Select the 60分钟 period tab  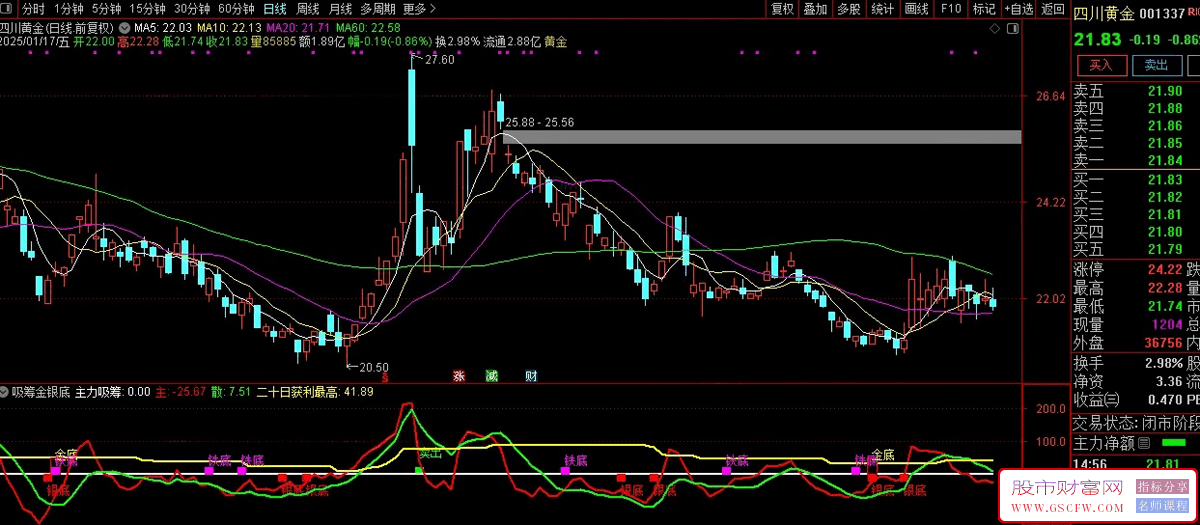pyautogui.click(x=237, y=9)
